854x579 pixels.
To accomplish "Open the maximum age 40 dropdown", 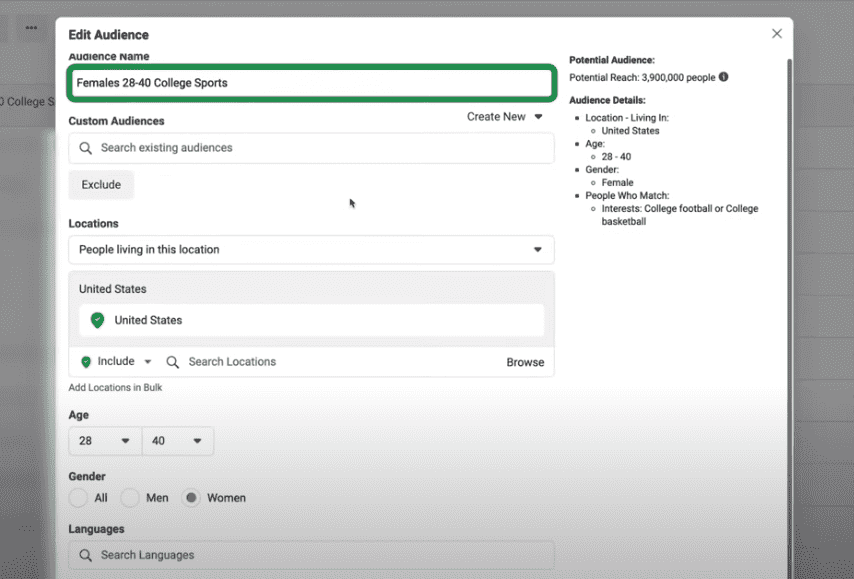I will tap(178, 441).
